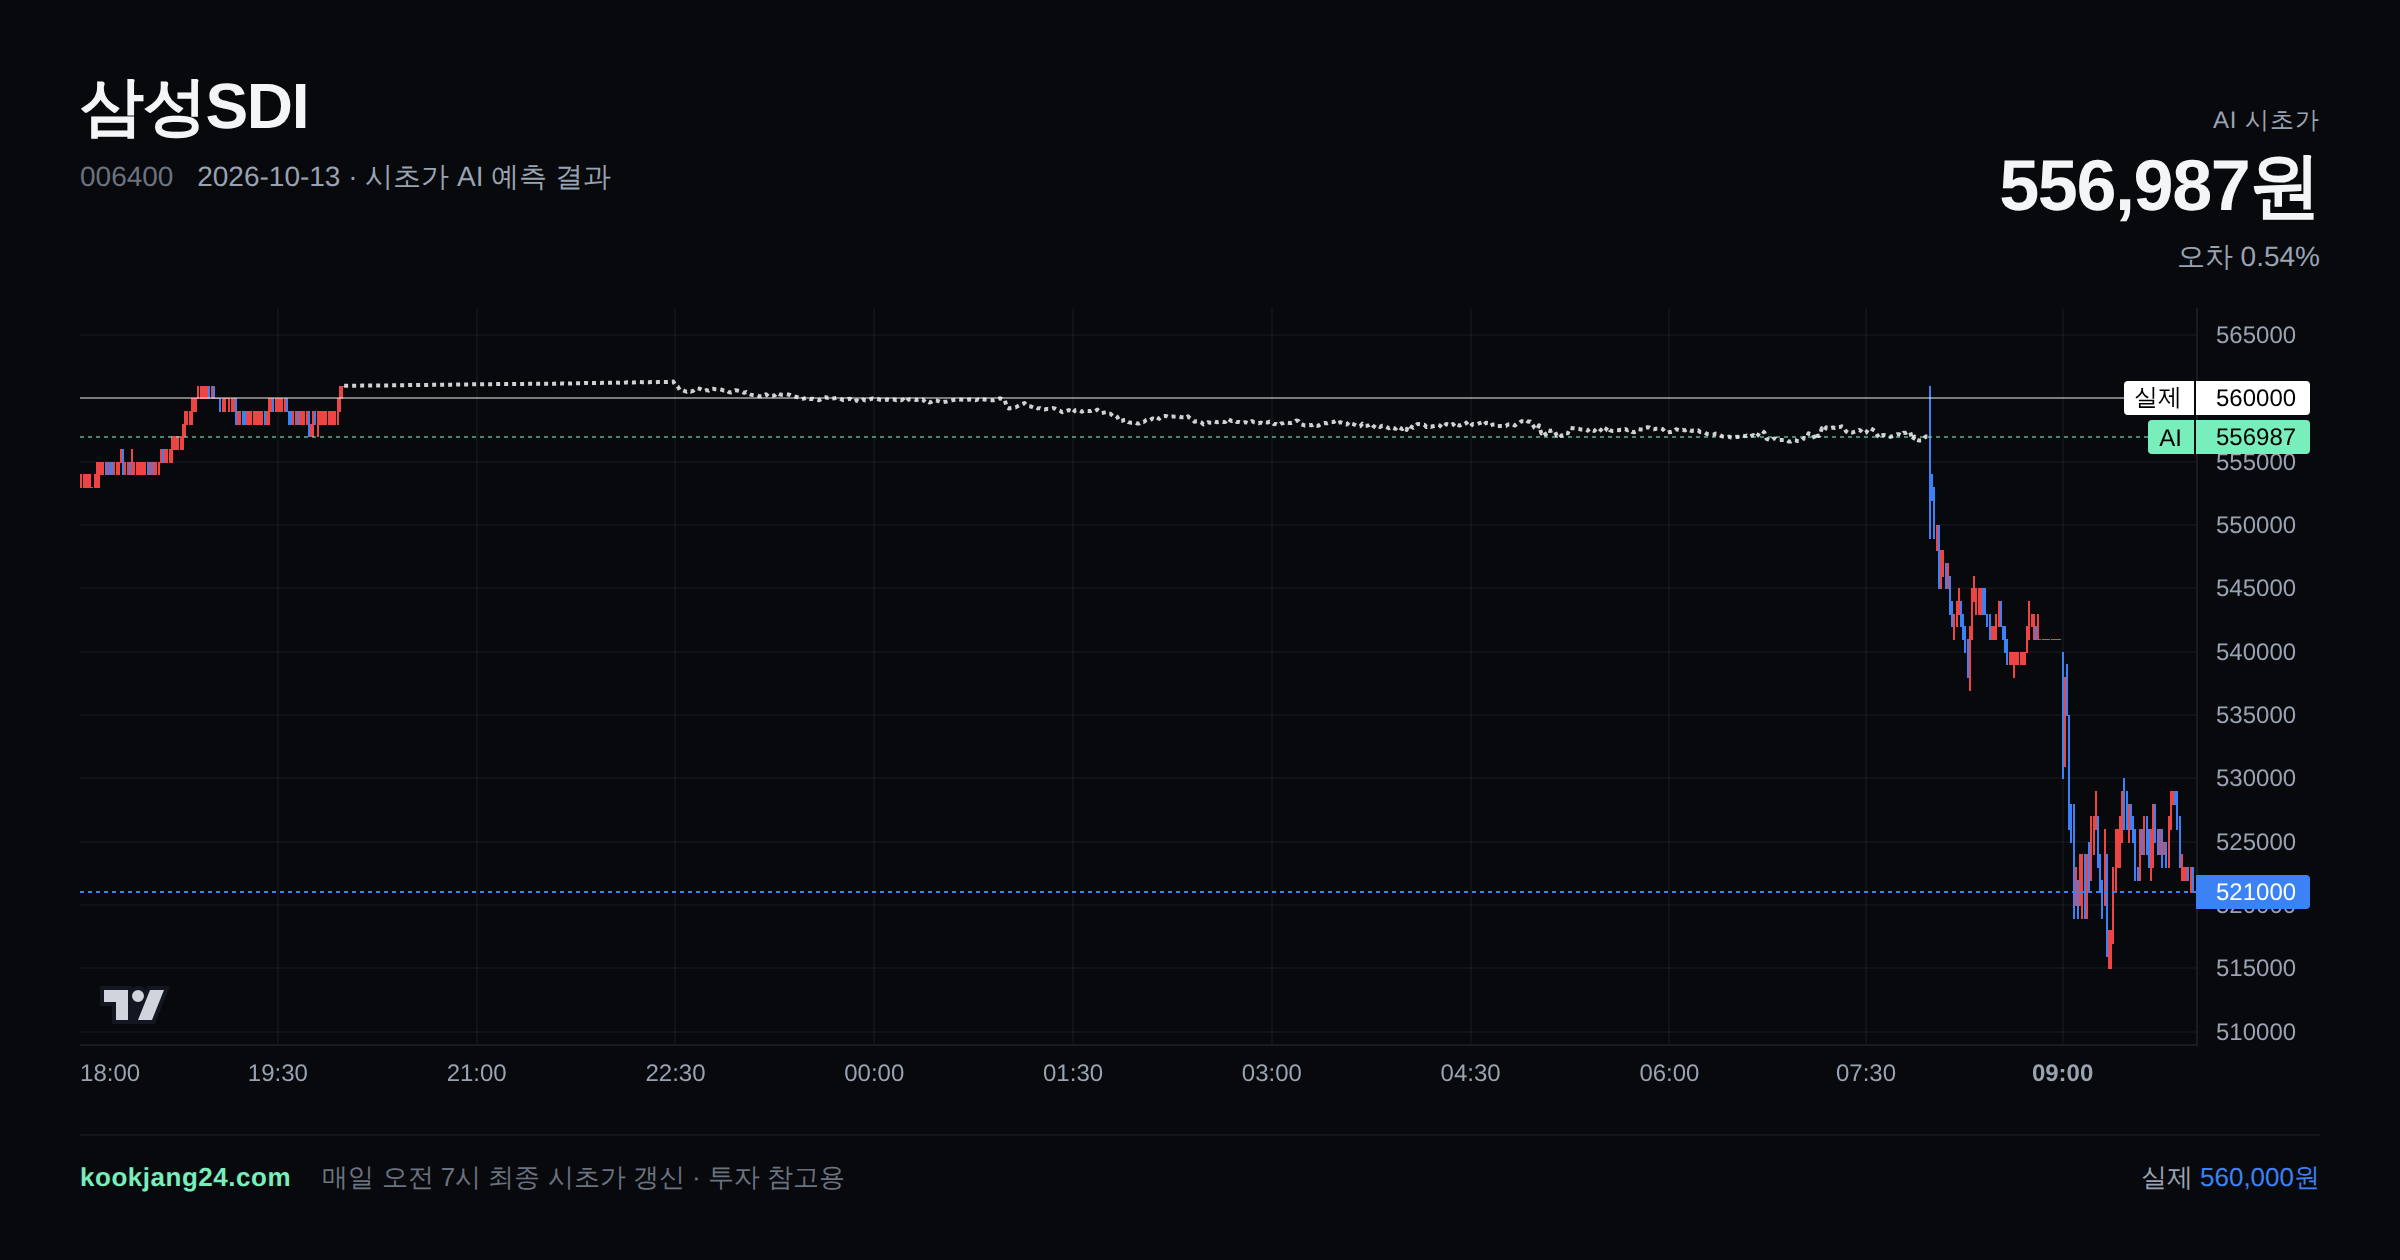Select the 실제 560000 price label
2400x1260 pixels.
click(2216, 398)
